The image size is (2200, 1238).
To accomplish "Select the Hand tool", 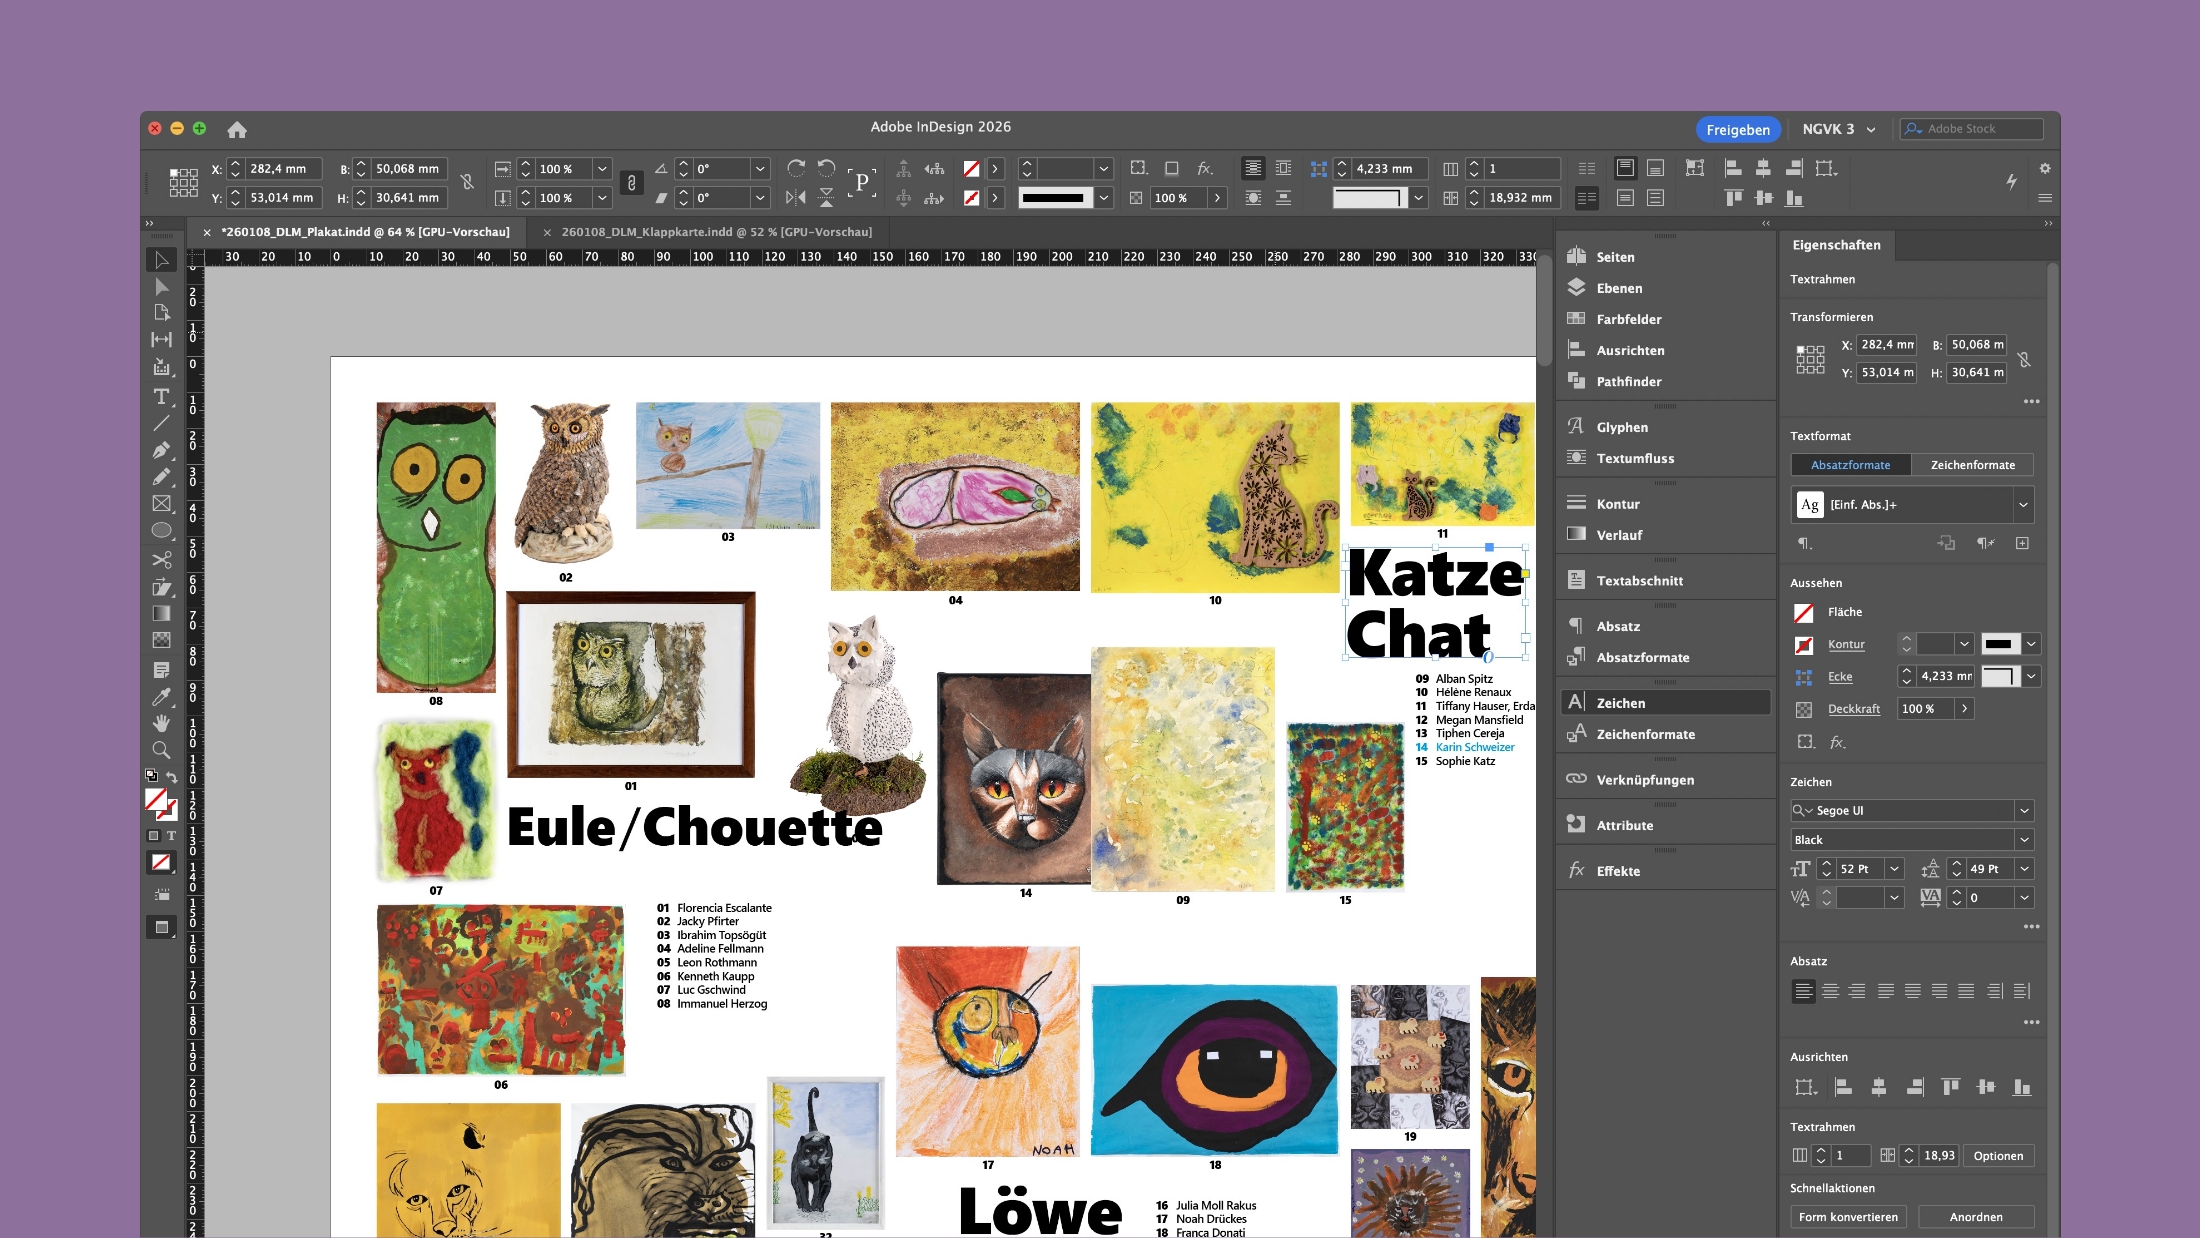I will click(x=161, y=724).
